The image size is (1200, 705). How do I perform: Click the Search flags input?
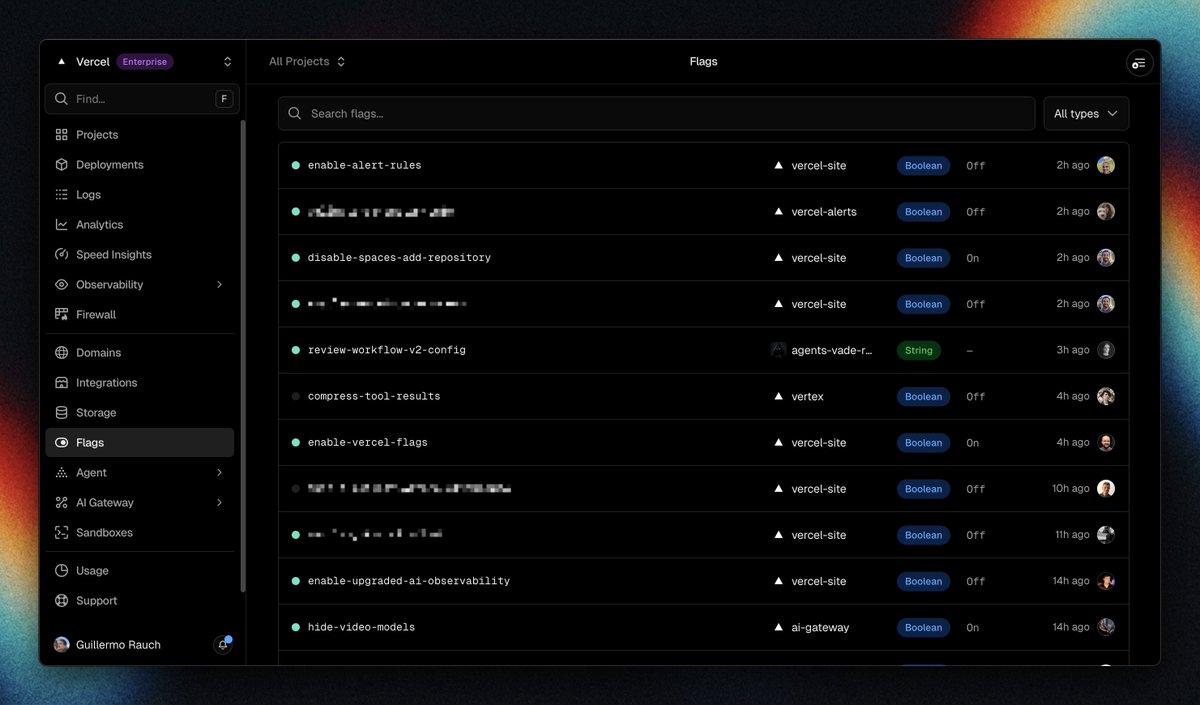(656, 114)
